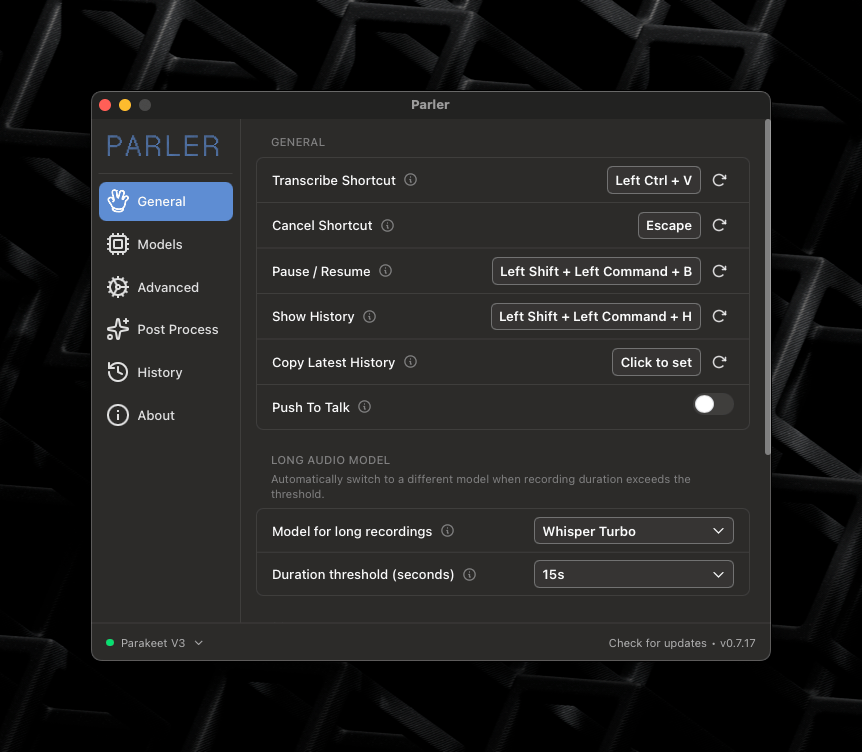862x752 pixels.
Task: Click the Models chip icon
Action: pyautogui.click(x=118, y=244)
